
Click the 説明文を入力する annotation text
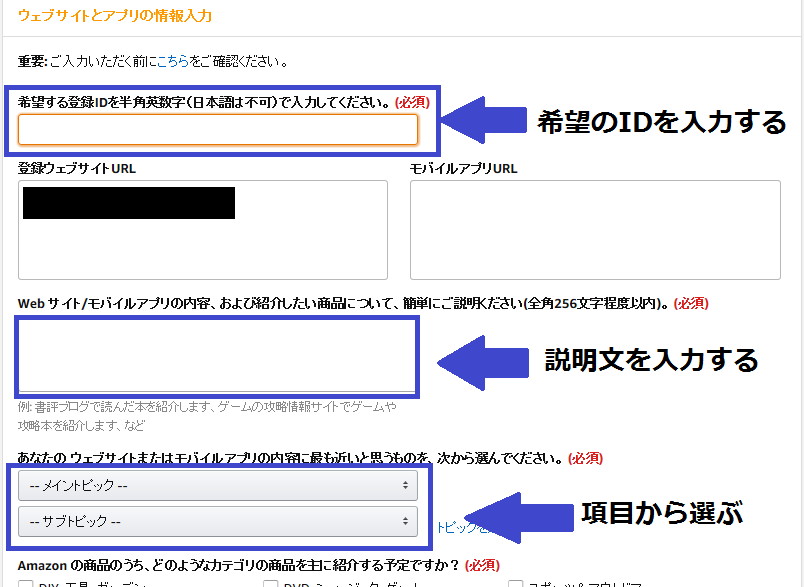[651, 359]
